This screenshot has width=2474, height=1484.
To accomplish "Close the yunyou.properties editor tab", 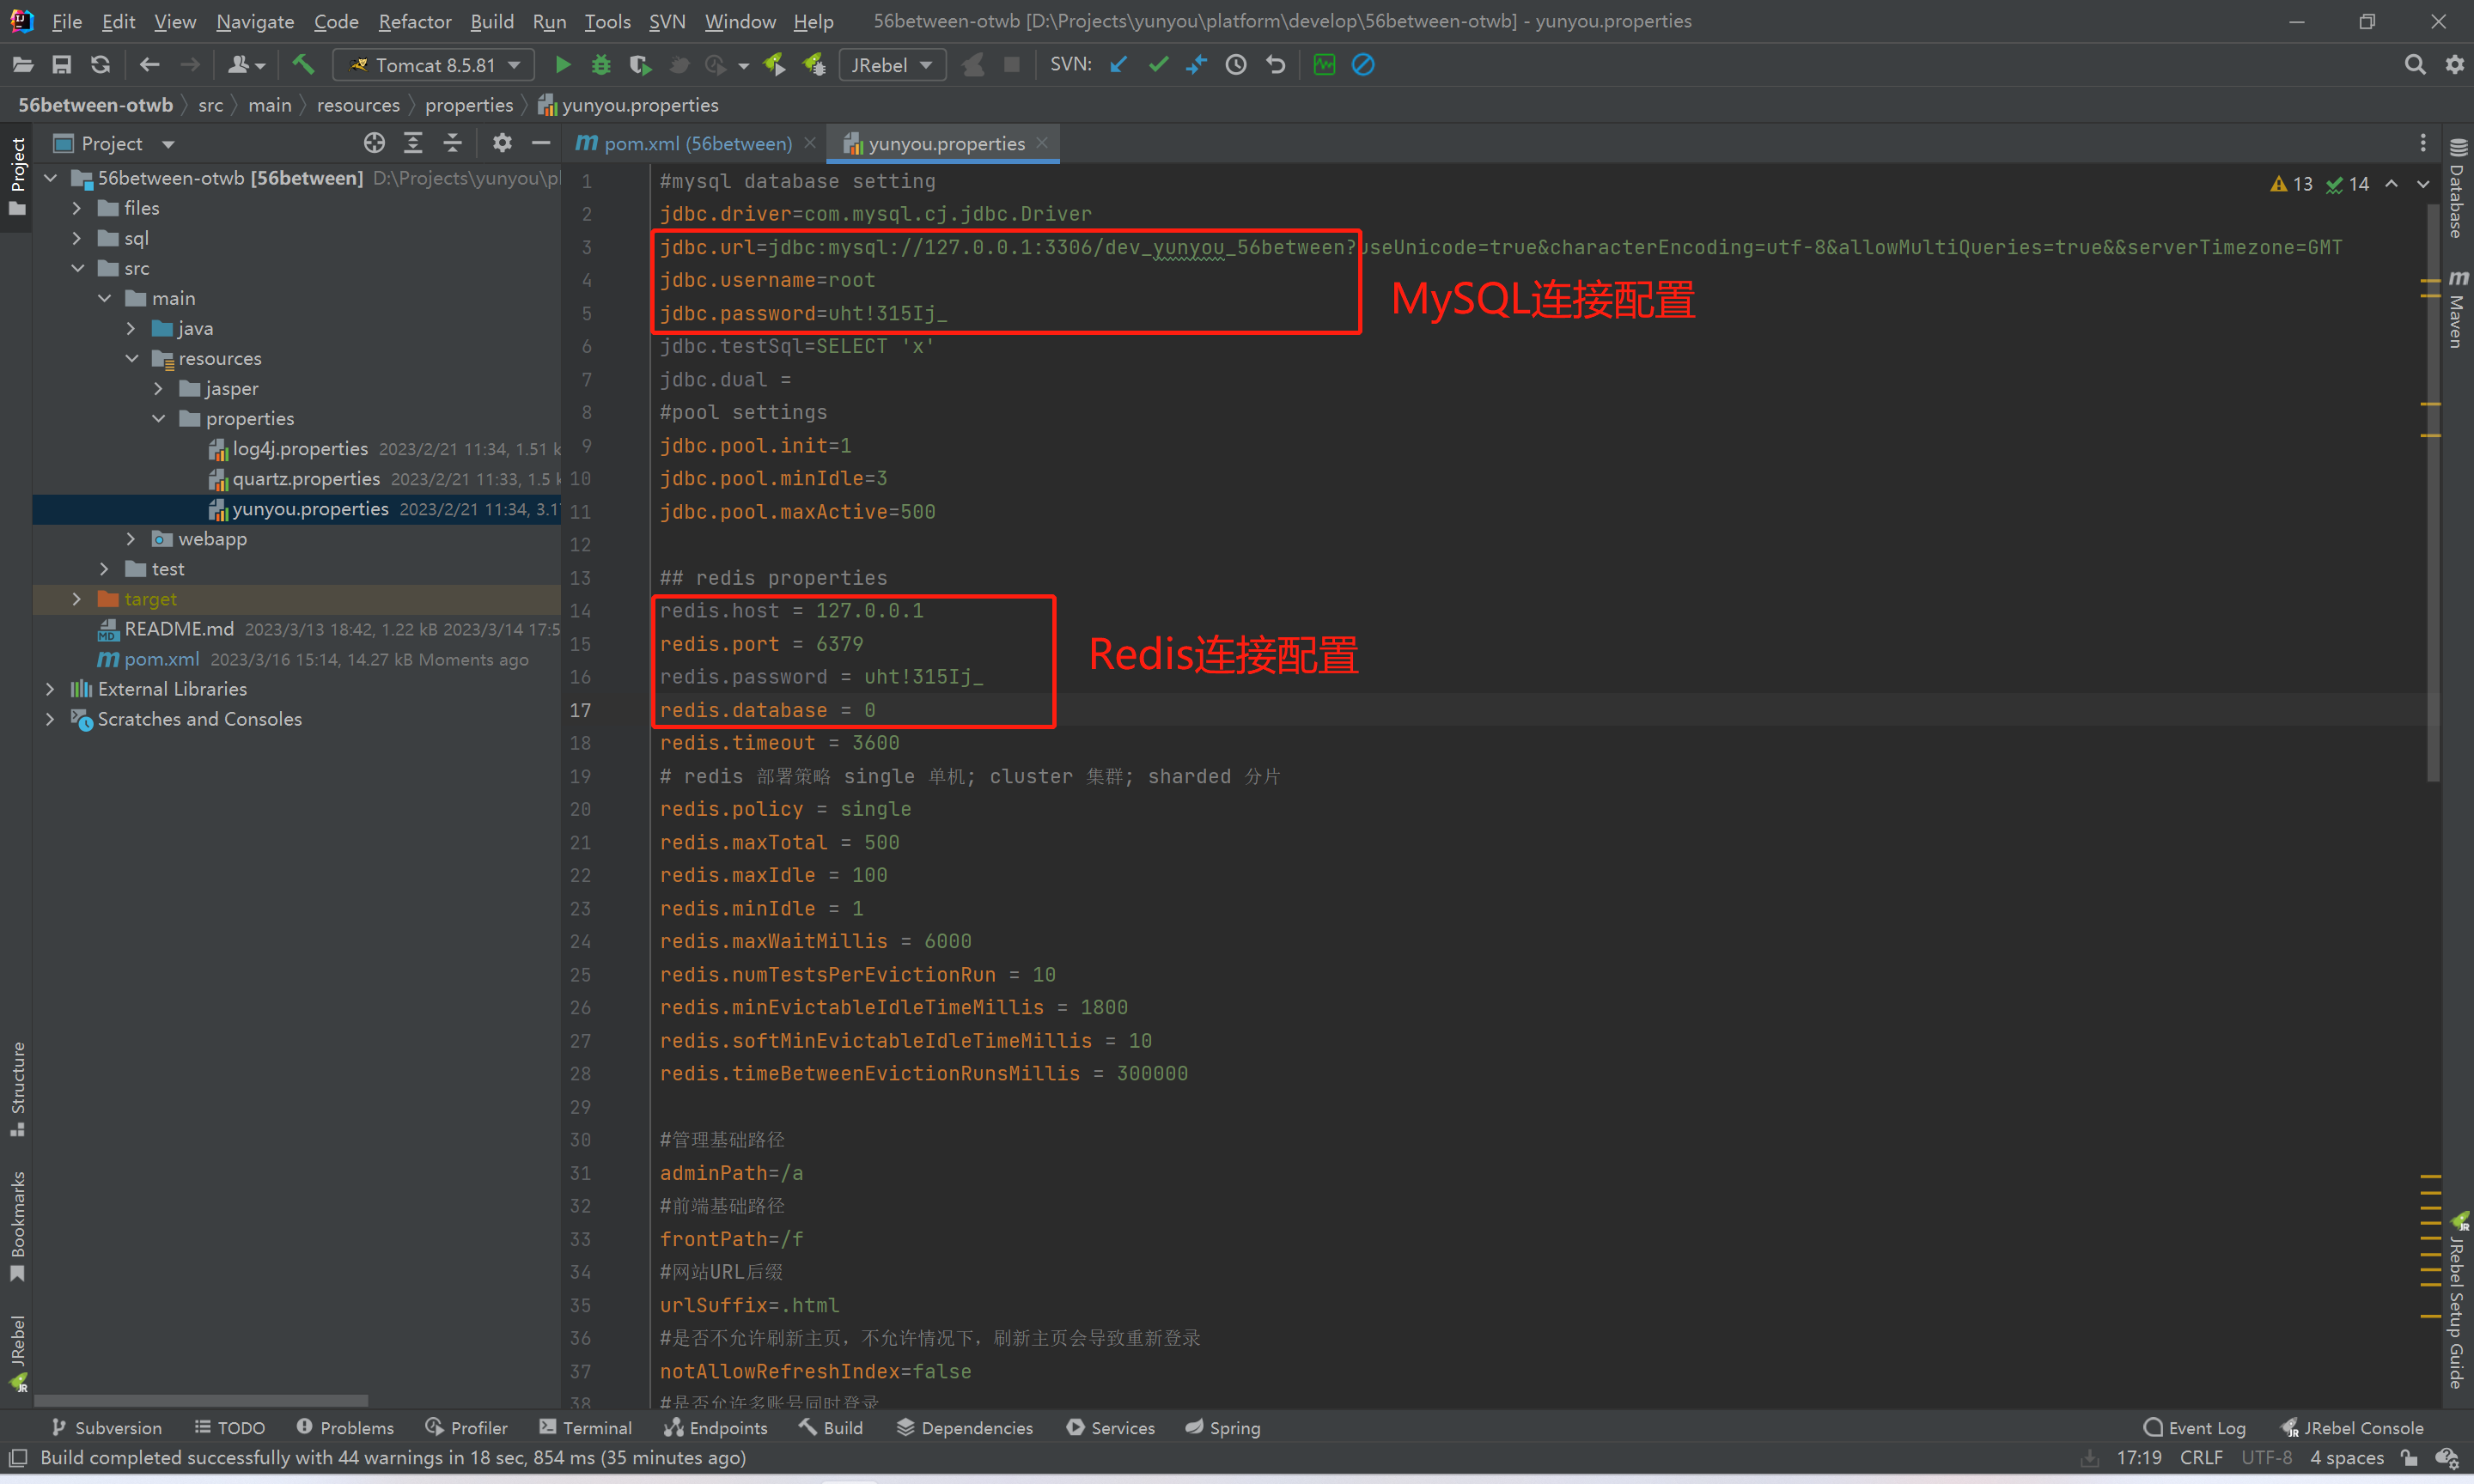I will pyautogui.click(x=1042, y=143).
